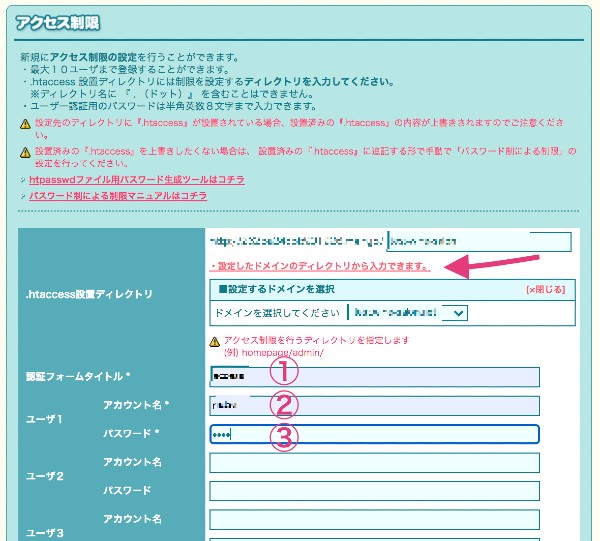Open the password restriction manual link
Screen dimensions: 600x541
[x=118, y=196]
